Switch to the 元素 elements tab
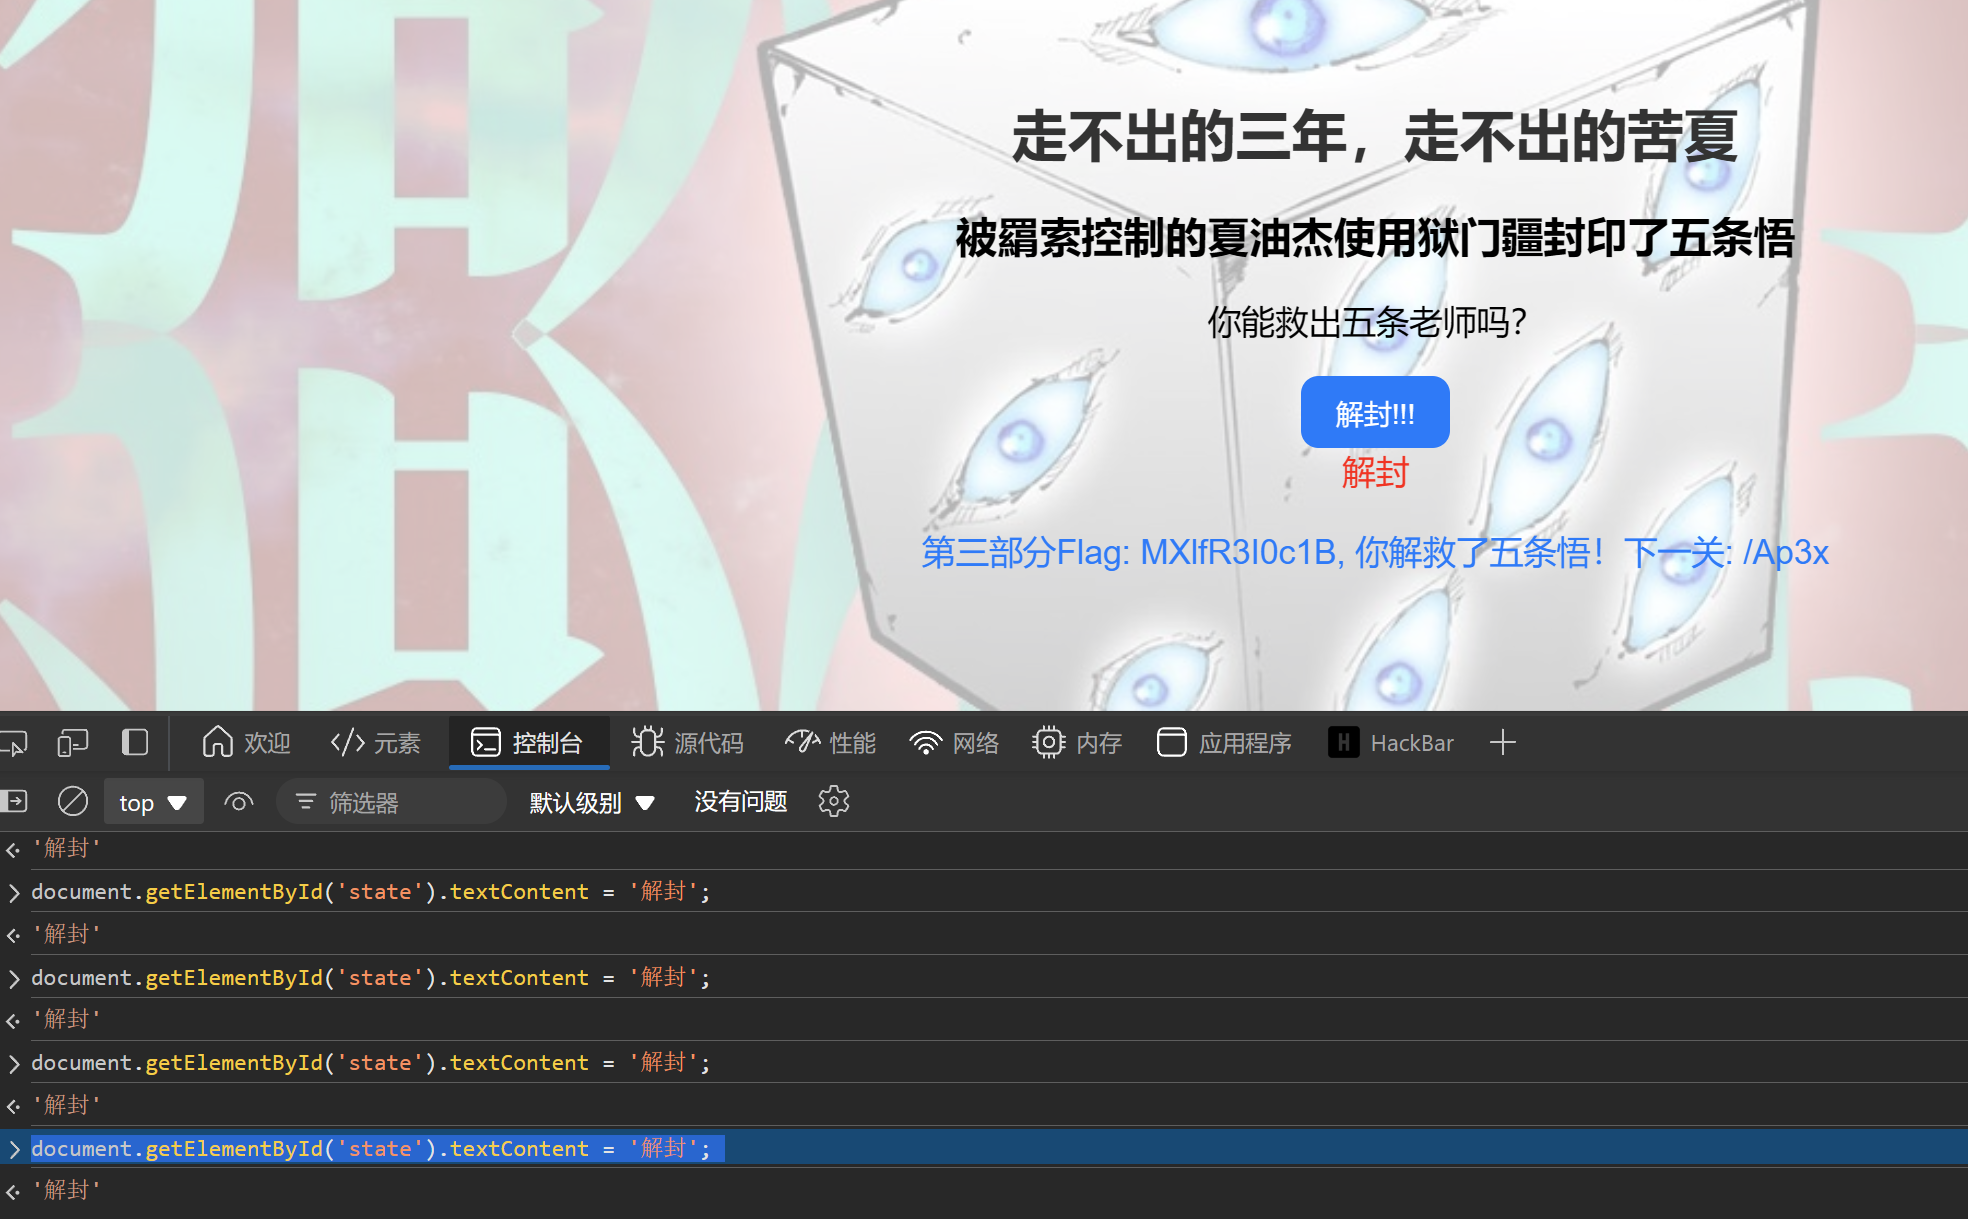 point(376,743)
